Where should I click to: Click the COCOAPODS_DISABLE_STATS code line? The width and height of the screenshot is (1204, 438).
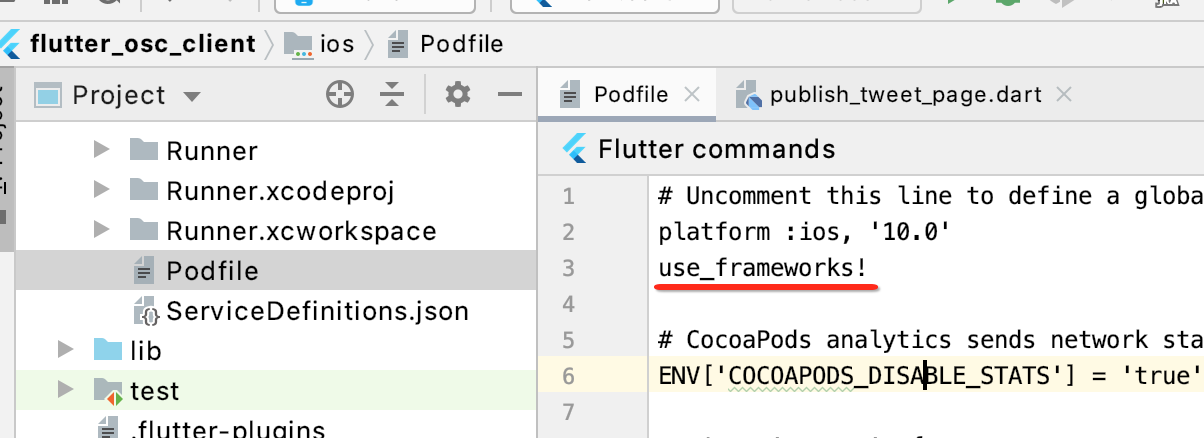(929, 376)
